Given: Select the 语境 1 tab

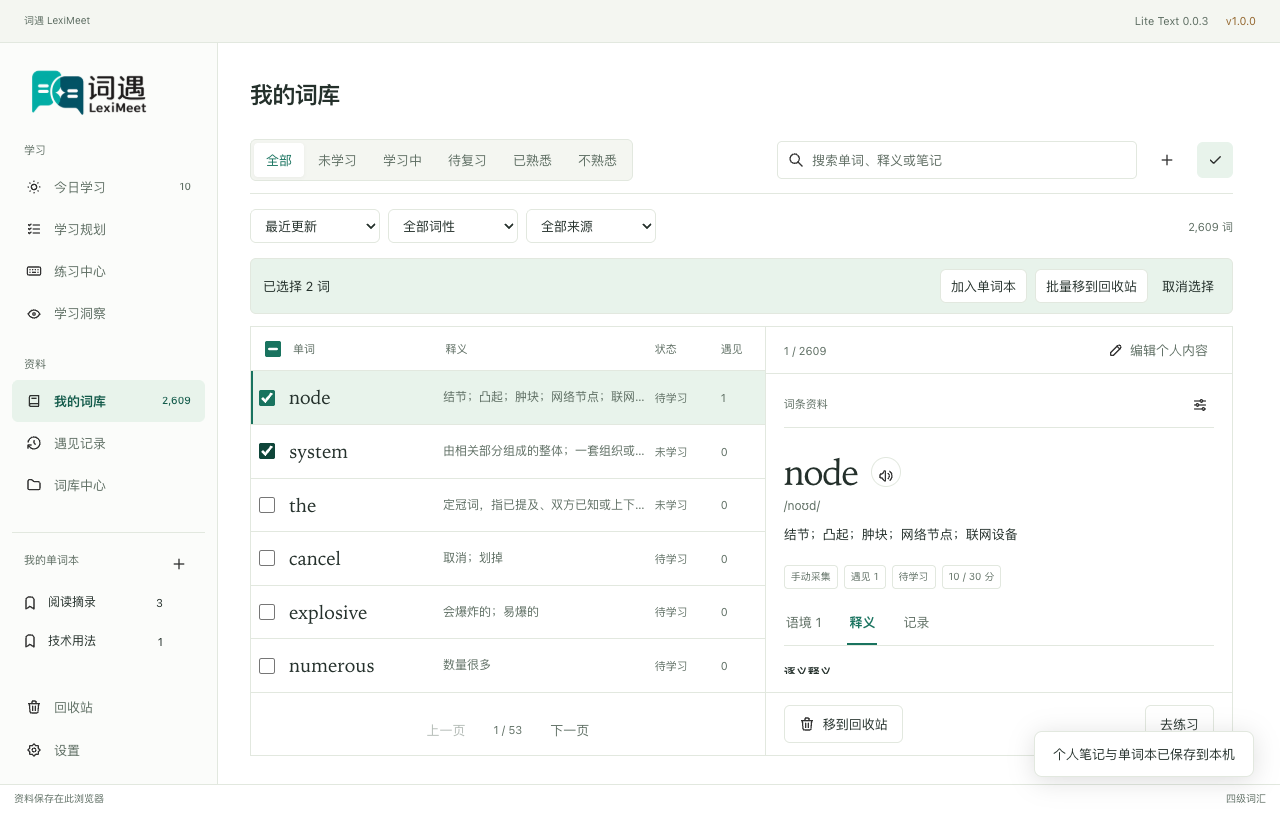Looking at the screenshot, I should pyautogui.click(x=804, y=623).
